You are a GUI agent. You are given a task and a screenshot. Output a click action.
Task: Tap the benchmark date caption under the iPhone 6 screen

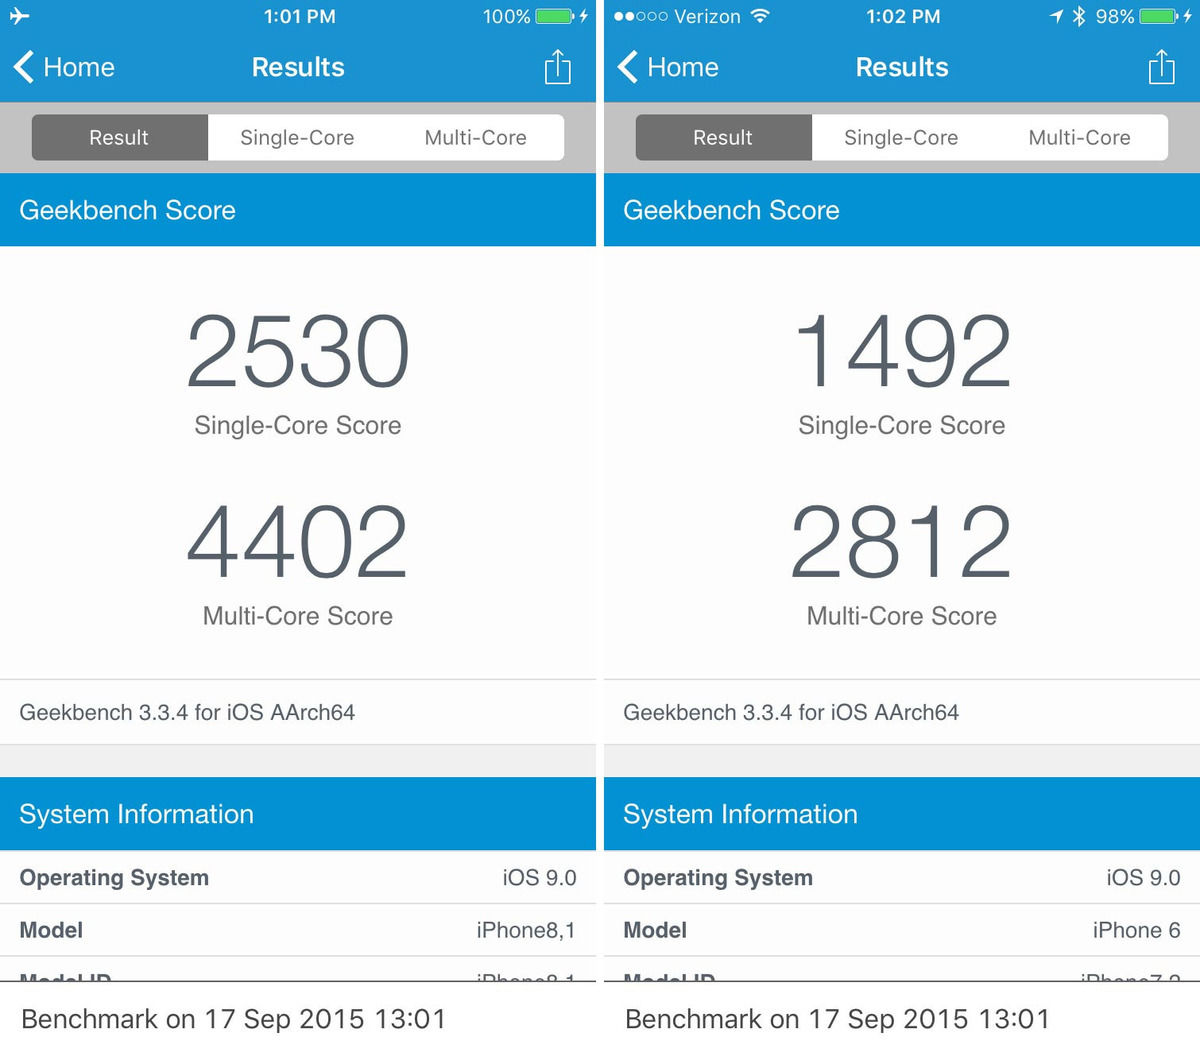(x=837, y=1019)
